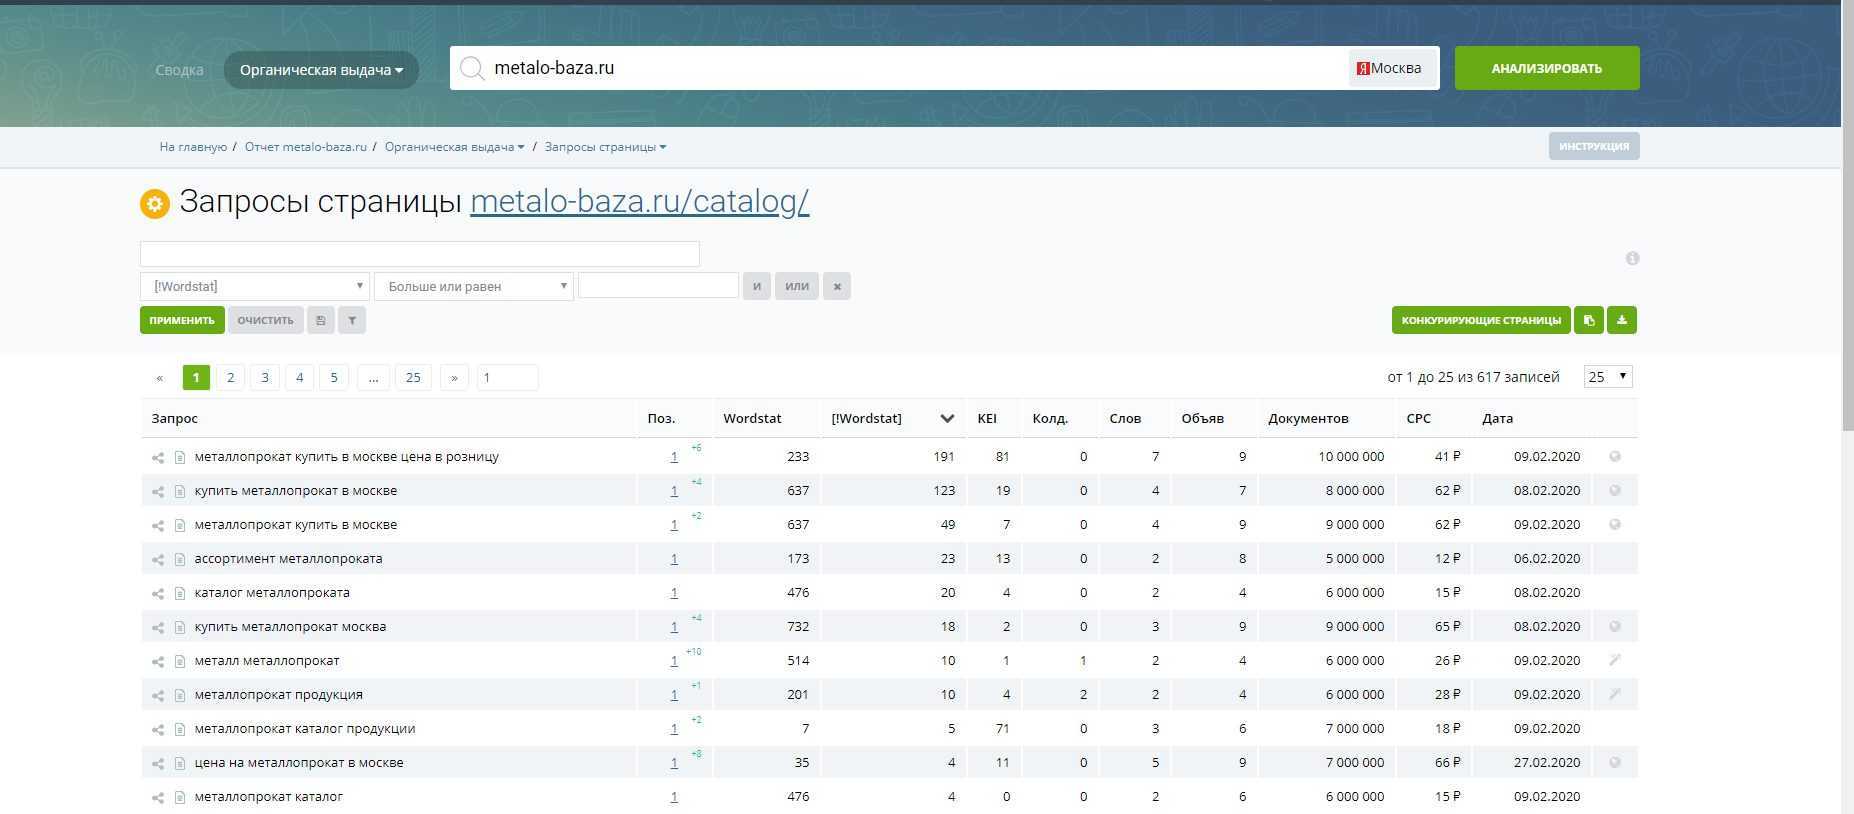Click the funnel filter icon button
Viewport: 1854px width, 814px height.
[x=352, y=320]
